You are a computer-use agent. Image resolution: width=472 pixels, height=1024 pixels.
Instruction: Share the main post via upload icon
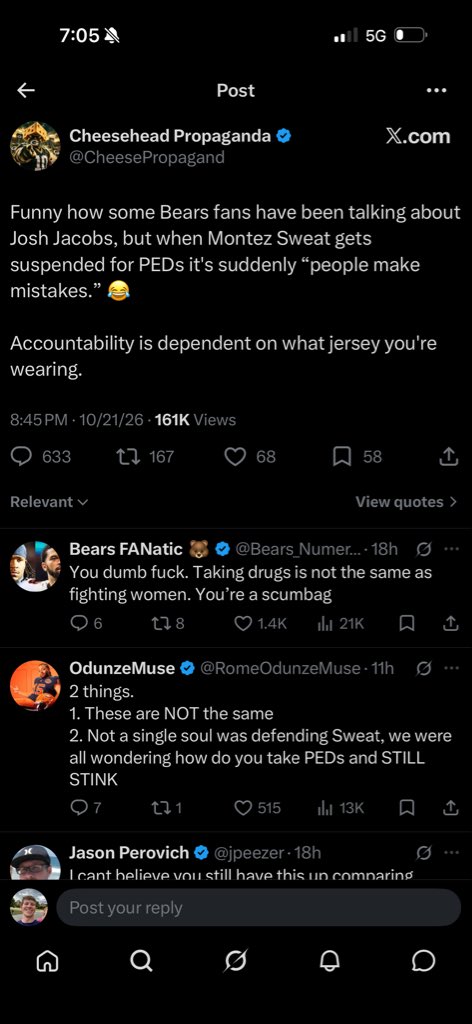[448, 457]
